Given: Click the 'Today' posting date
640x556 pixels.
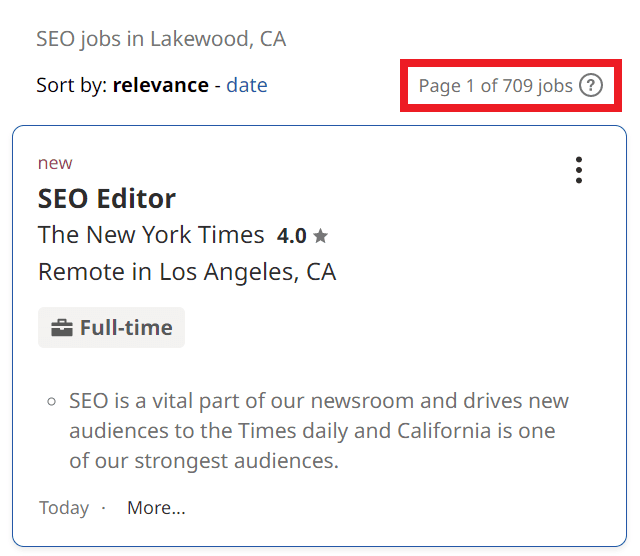Looking at the screenshot, I should 64,508.
